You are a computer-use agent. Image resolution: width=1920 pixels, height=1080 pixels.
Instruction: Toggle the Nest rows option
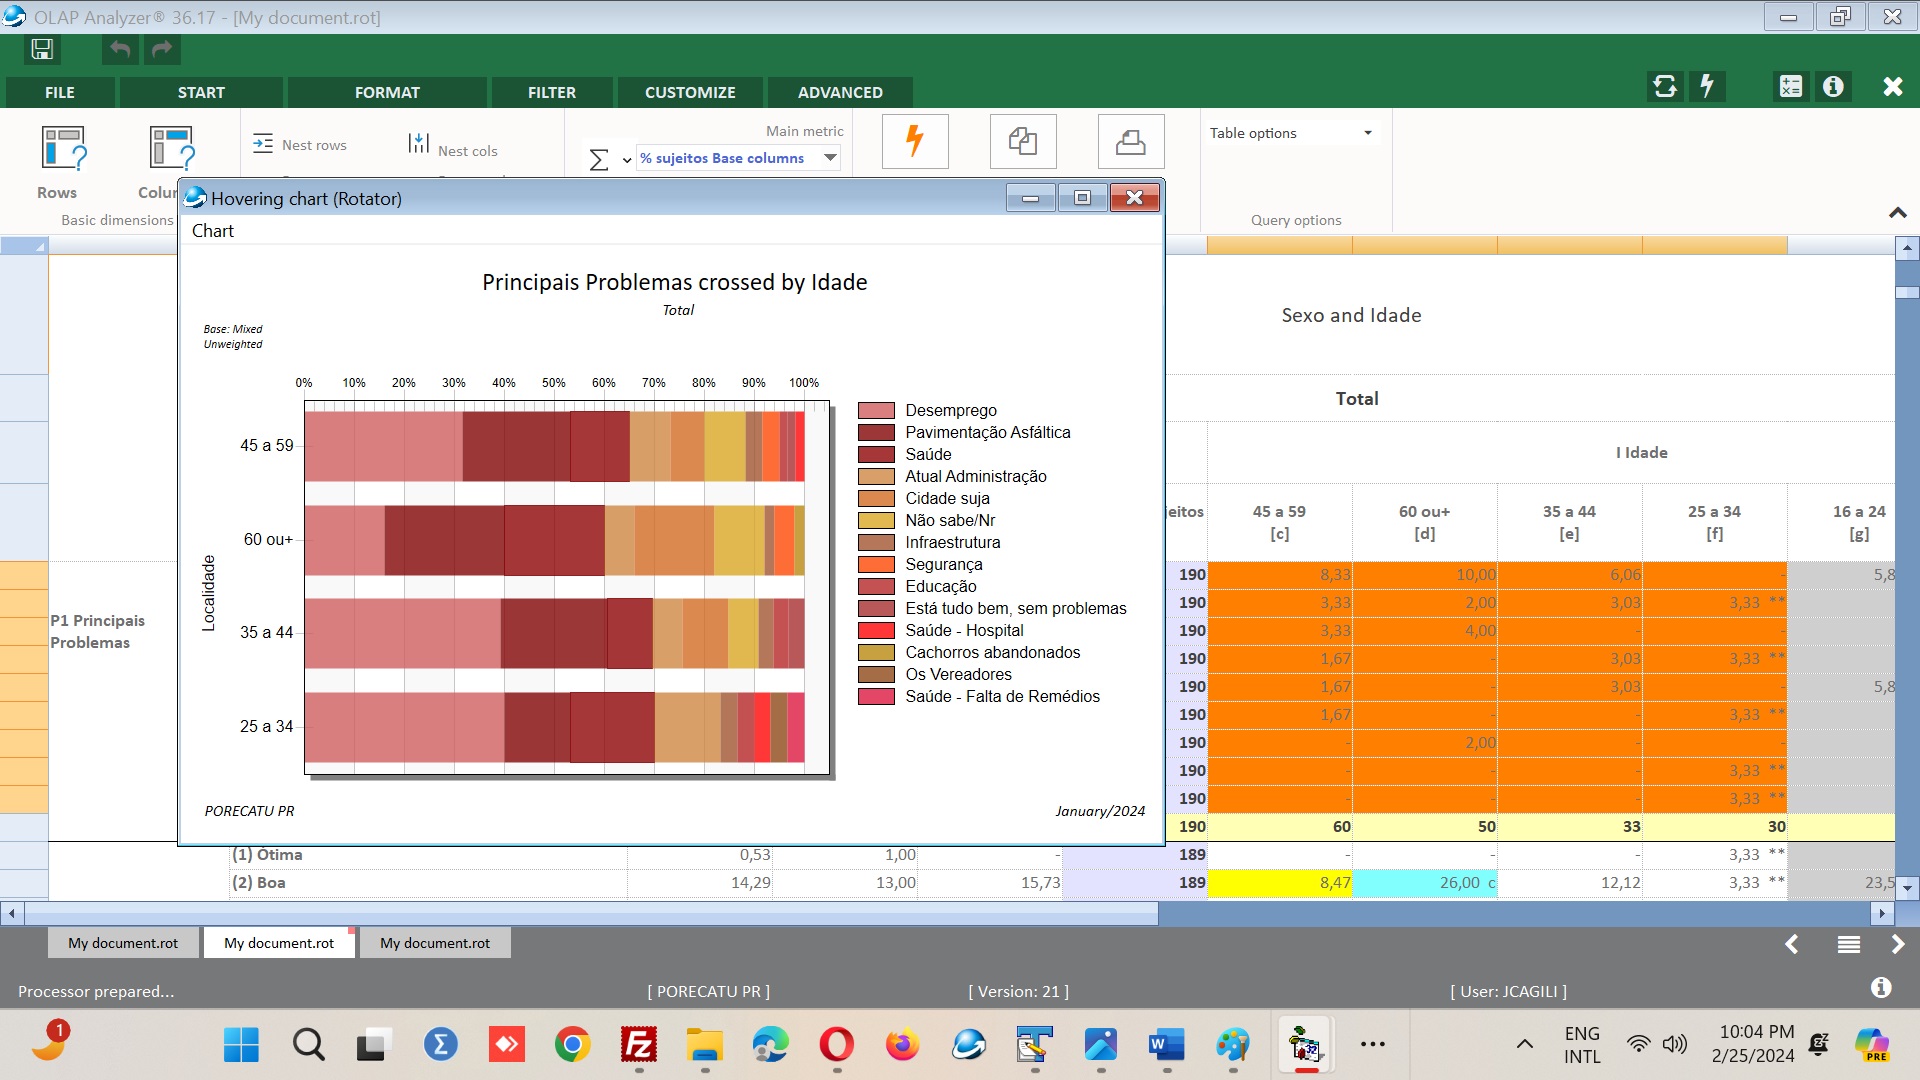(x=300, y=145)
